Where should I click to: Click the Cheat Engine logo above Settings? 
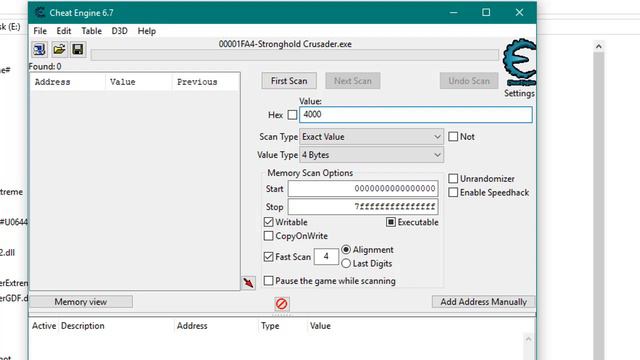point(519,62)
